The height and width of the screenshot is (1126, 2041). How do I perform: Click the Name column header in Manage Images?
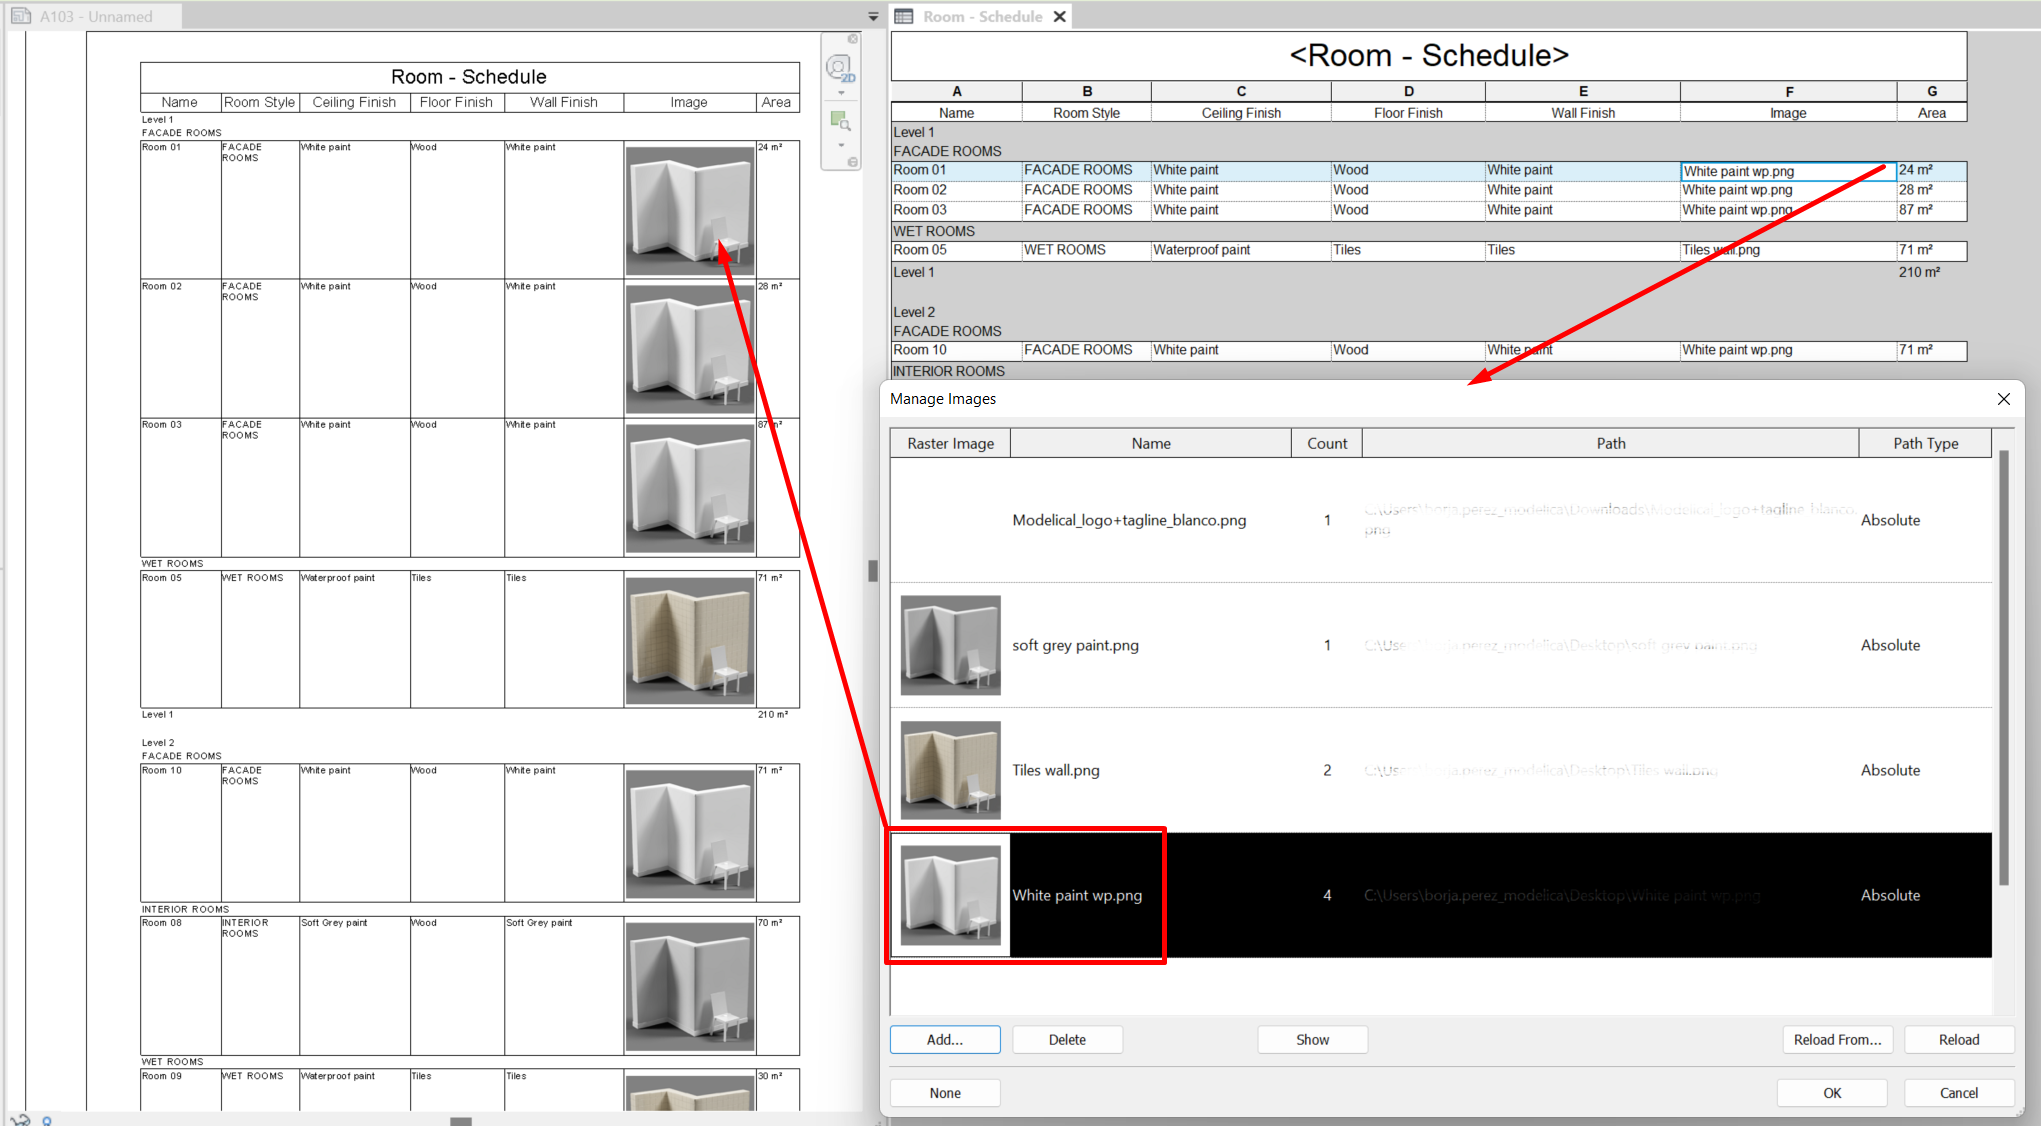1151,443
